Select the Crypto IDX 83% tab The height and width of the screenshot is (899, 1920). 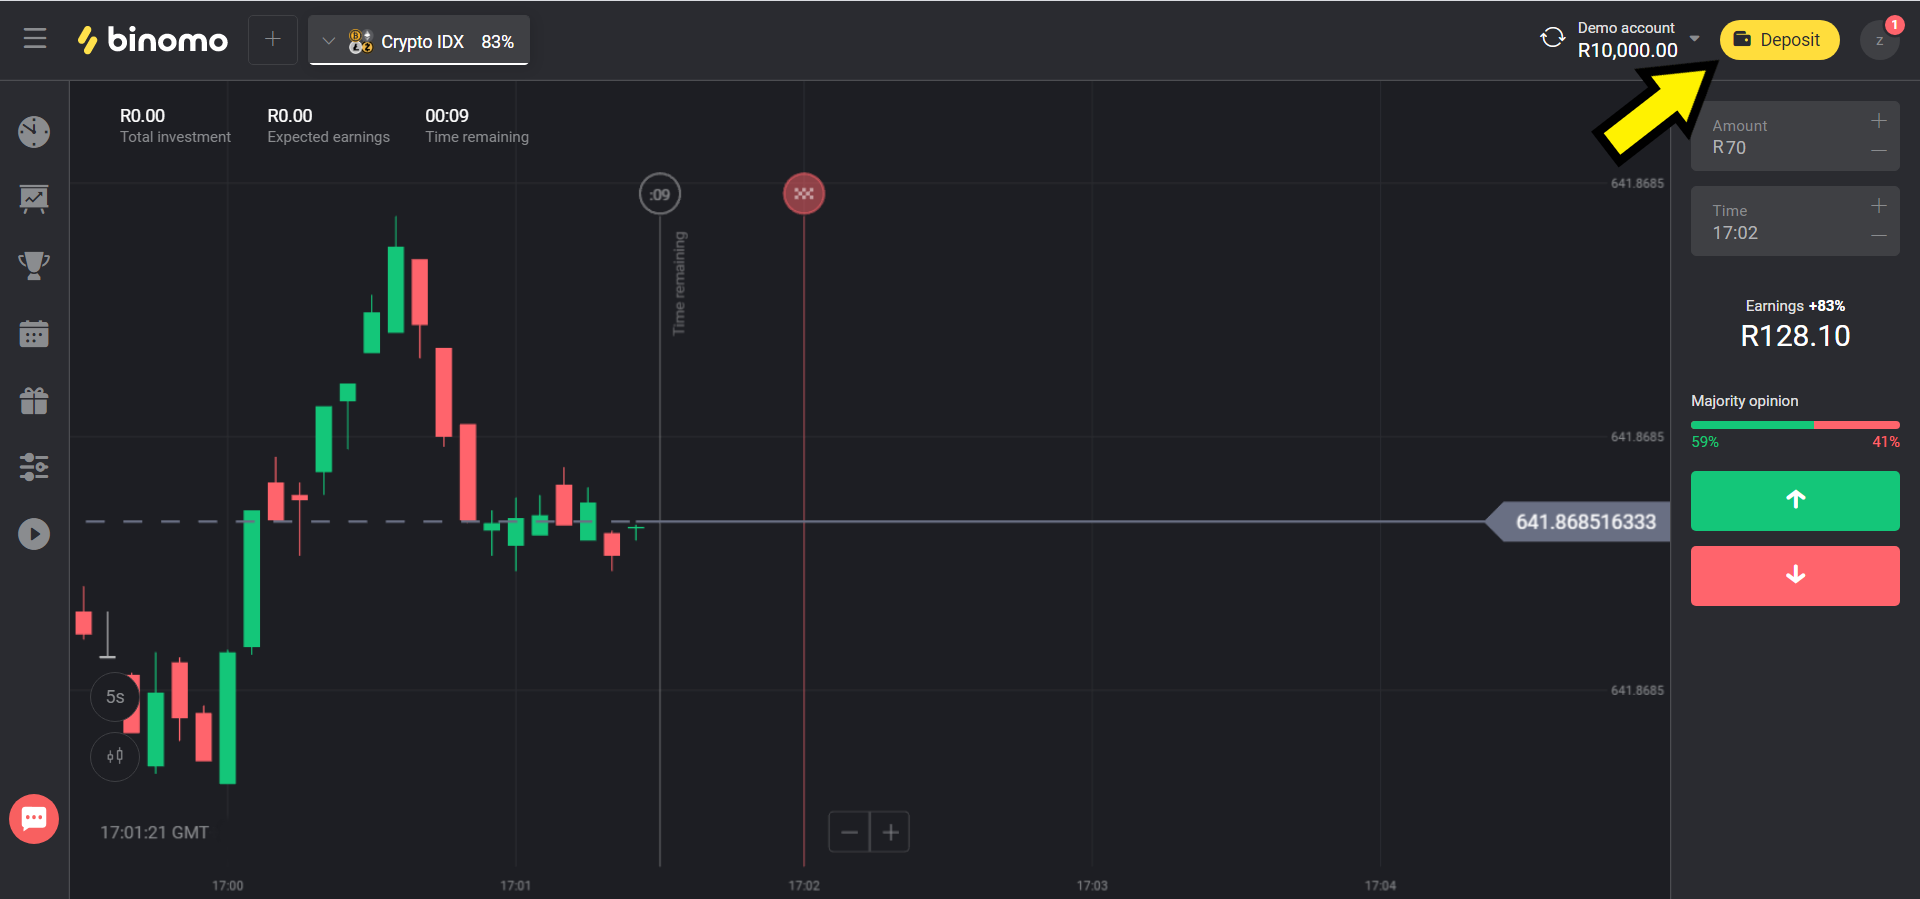point(432,41)
